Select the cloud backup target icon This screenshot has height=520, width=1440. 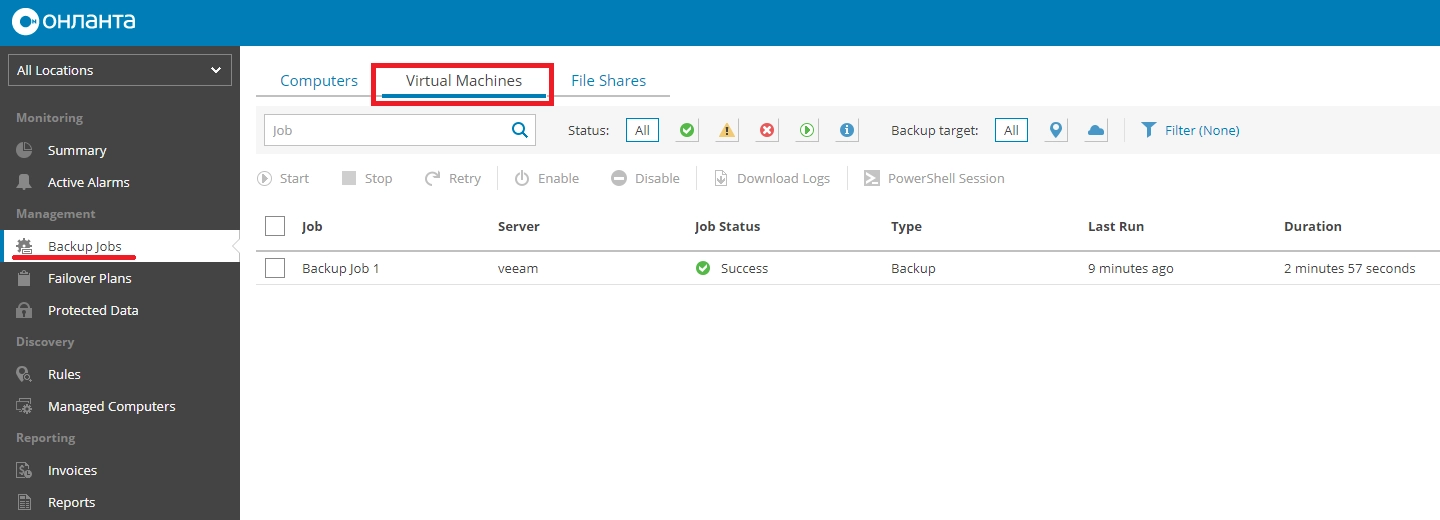[x=1096, y=130]
